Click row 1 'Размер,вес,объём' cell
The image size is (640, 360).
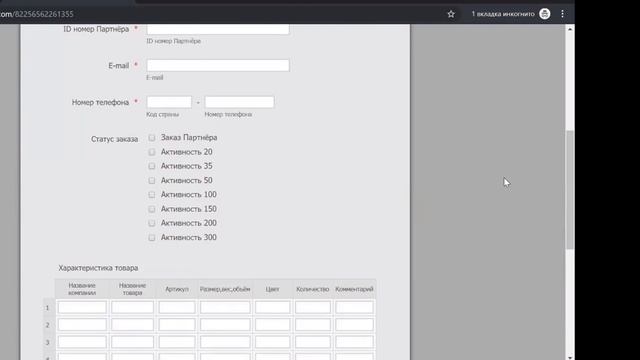(x=225, y=307)
